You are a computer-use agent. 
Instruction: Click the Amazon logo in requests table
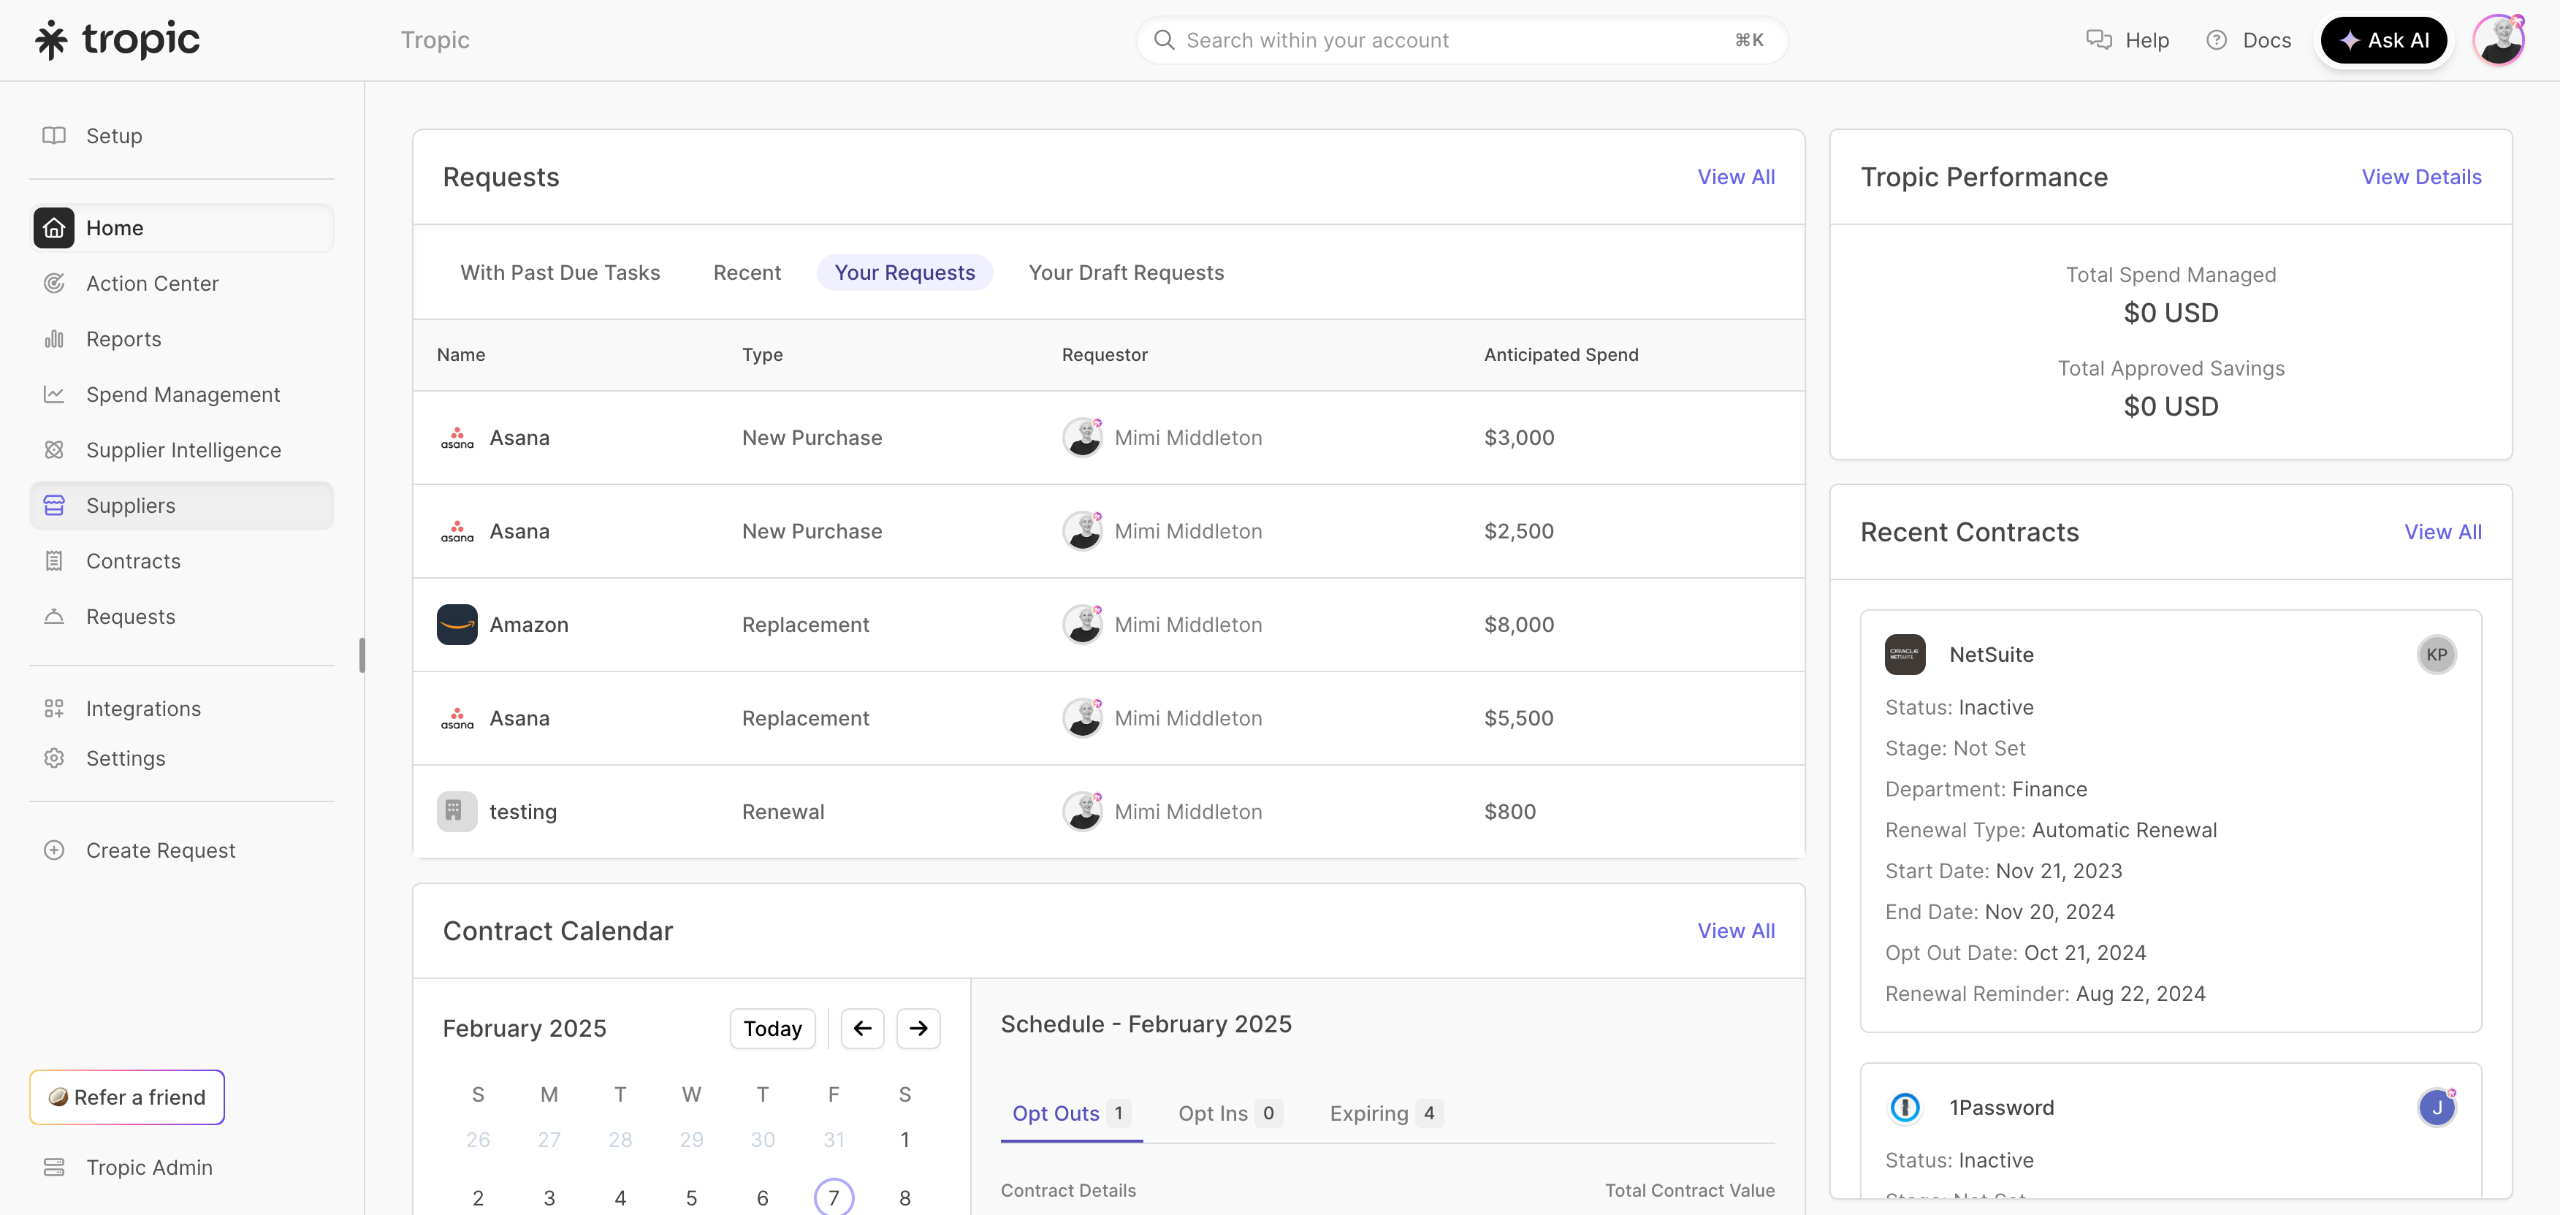[457, 625]
